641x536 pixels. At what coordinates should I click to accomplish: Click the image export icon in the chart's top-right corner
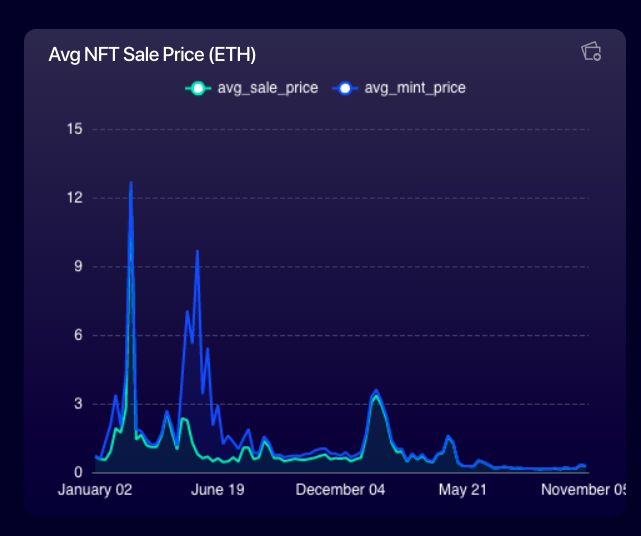(591, 52)
